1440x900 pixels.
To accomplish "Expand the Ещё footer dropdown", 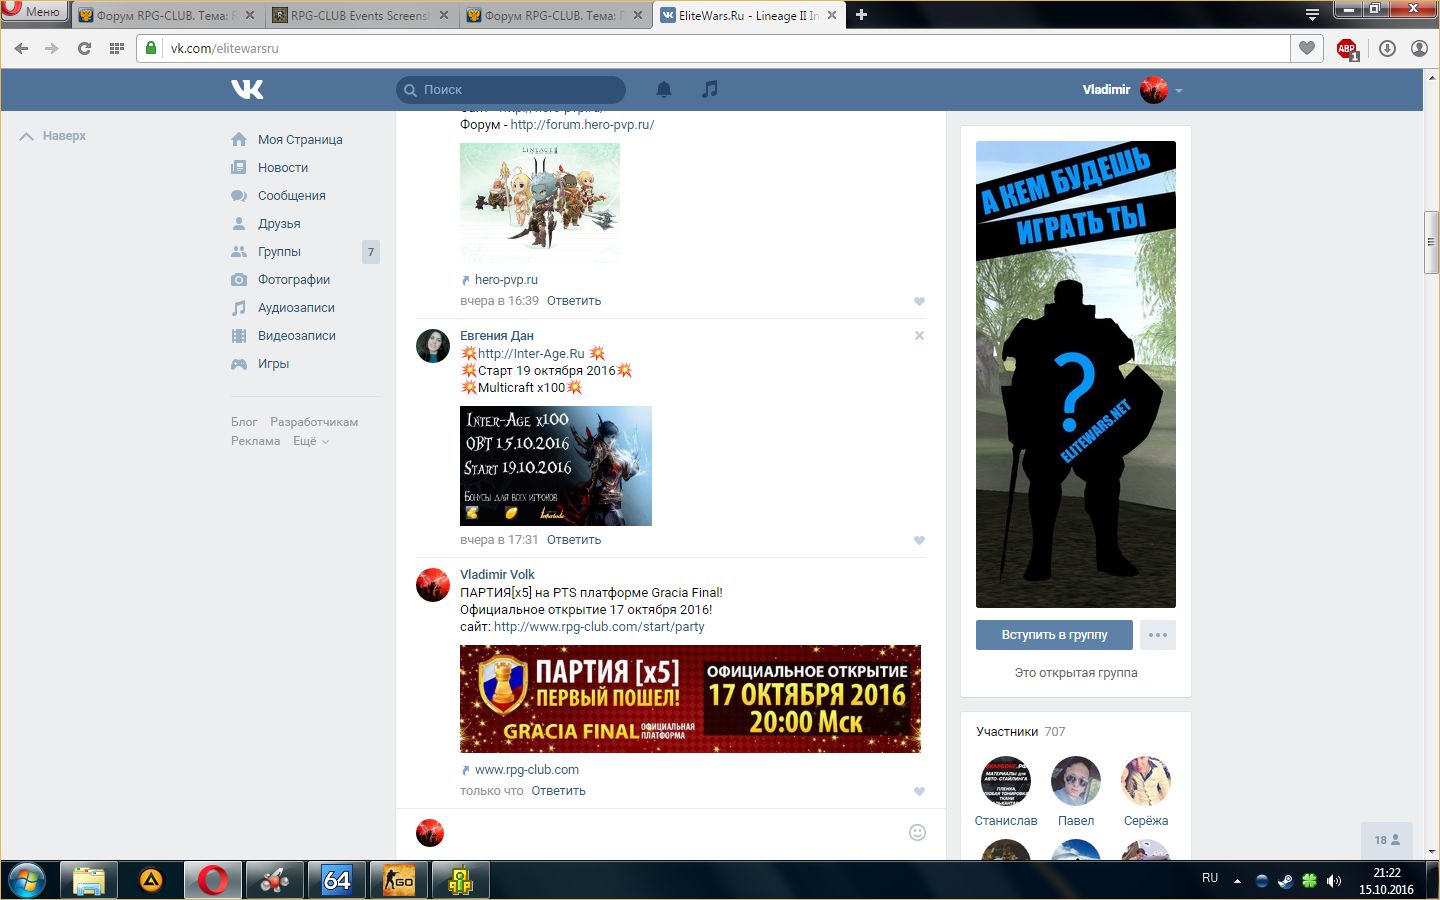I will (x=310, y=441).
